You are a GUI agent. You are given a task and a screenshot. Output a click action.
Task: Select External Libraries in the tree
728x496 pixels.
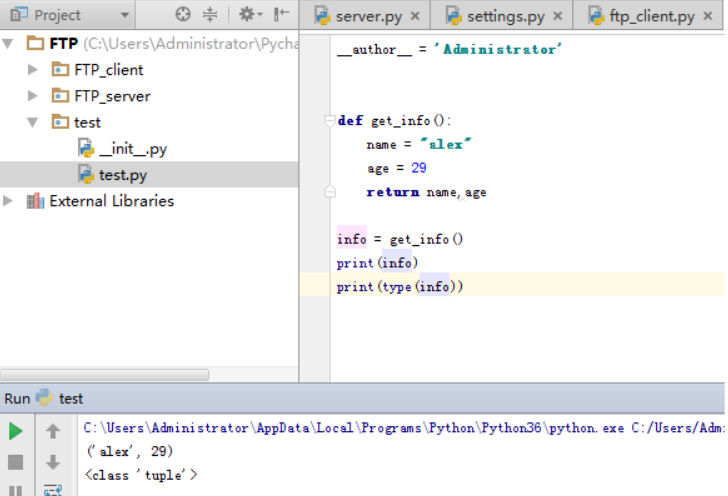click(x=111, y=201)
